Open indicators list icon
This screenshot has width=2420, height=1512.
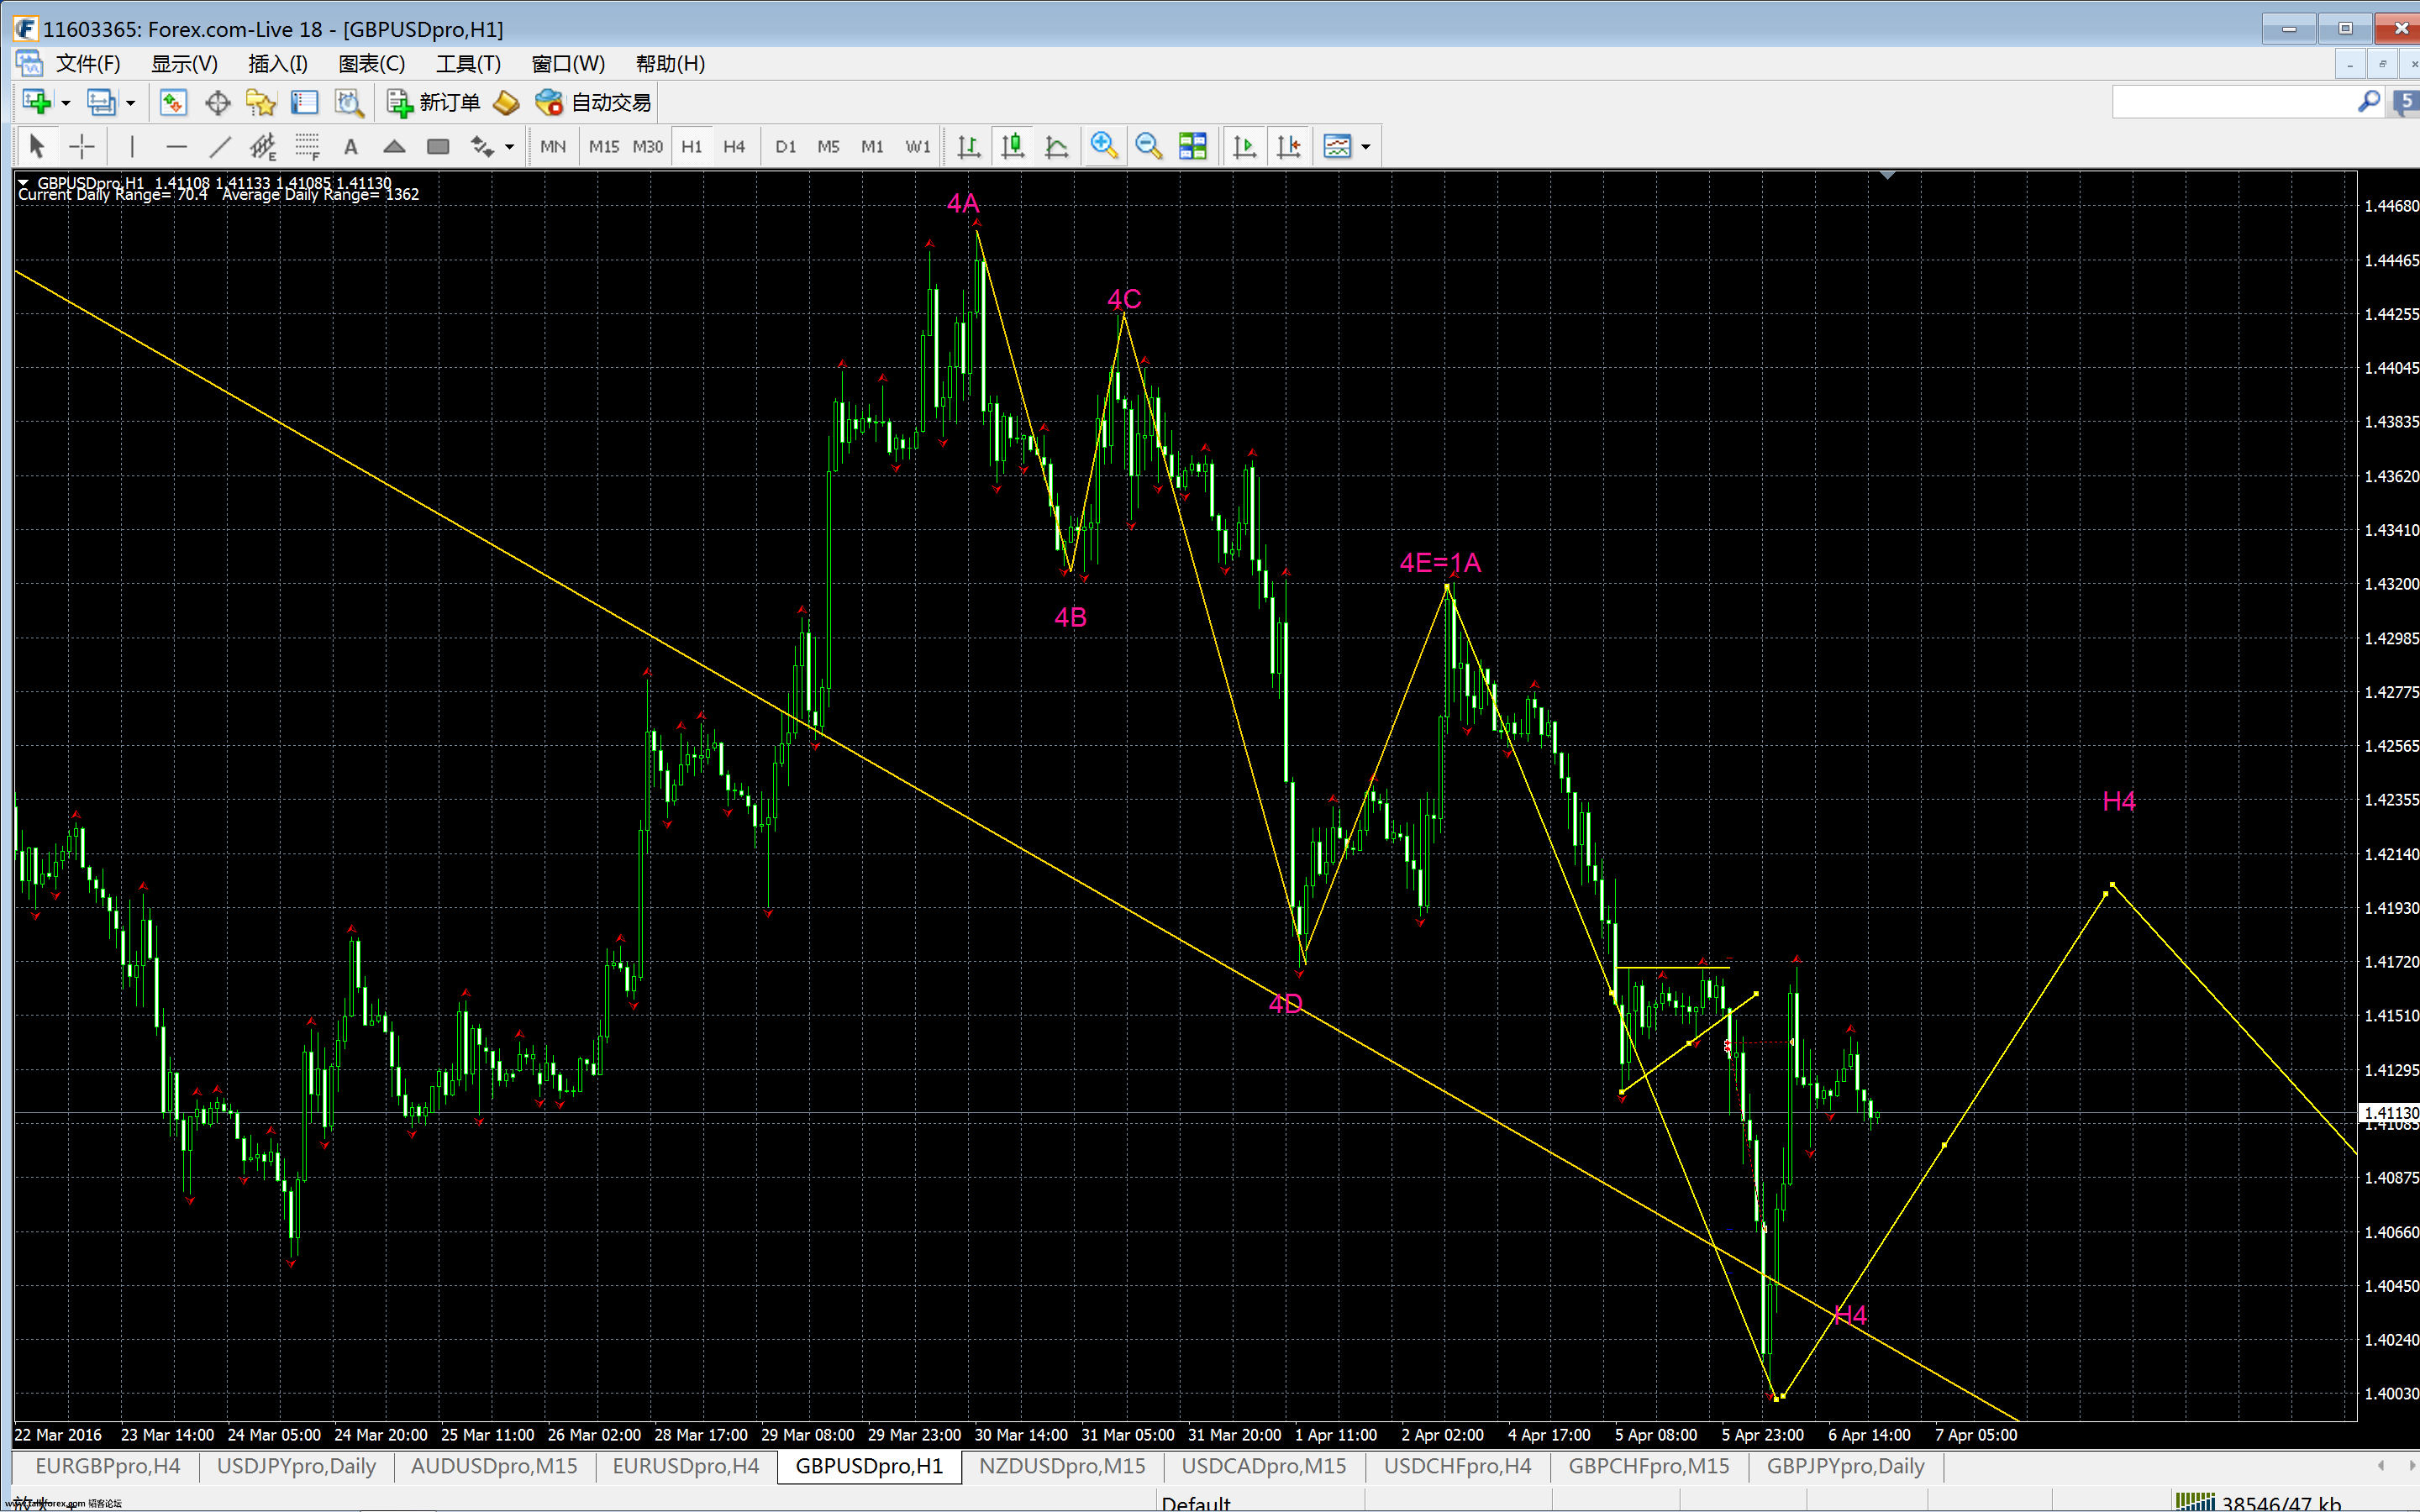1337,147
